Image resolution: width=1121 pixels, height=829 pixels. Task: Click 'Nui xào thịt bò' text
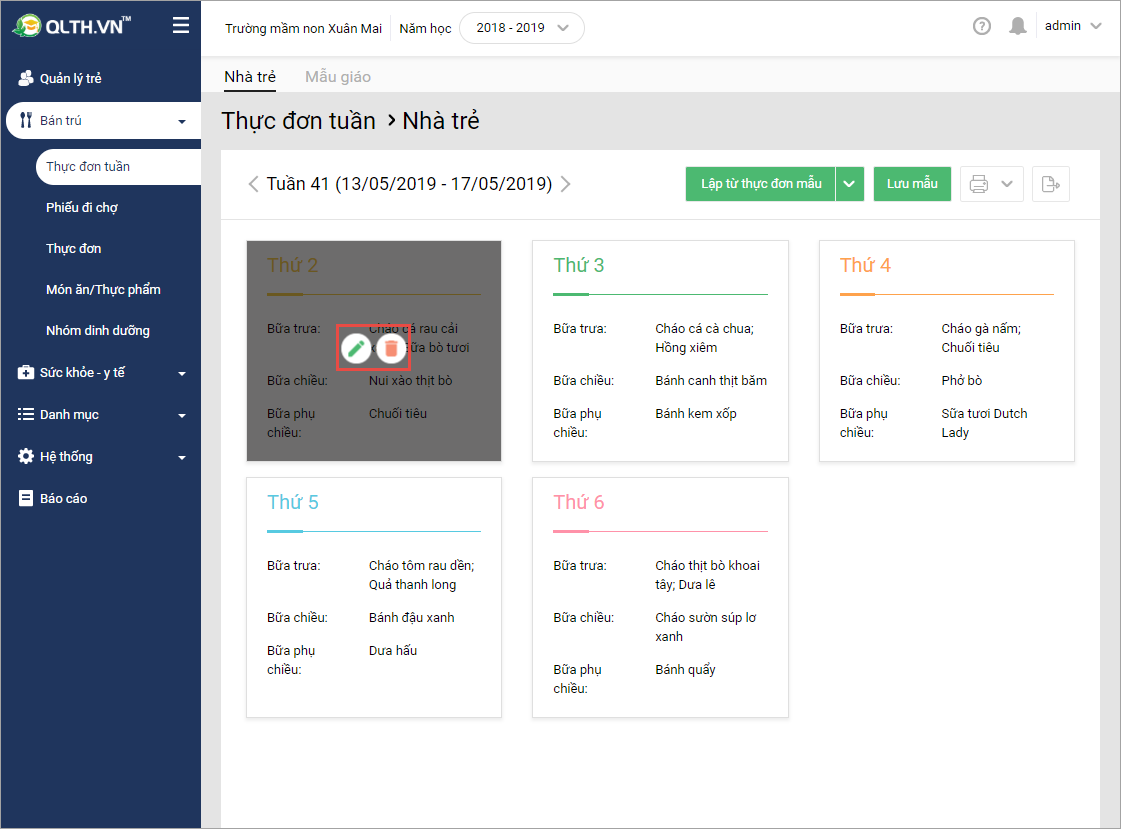point(410,381)
